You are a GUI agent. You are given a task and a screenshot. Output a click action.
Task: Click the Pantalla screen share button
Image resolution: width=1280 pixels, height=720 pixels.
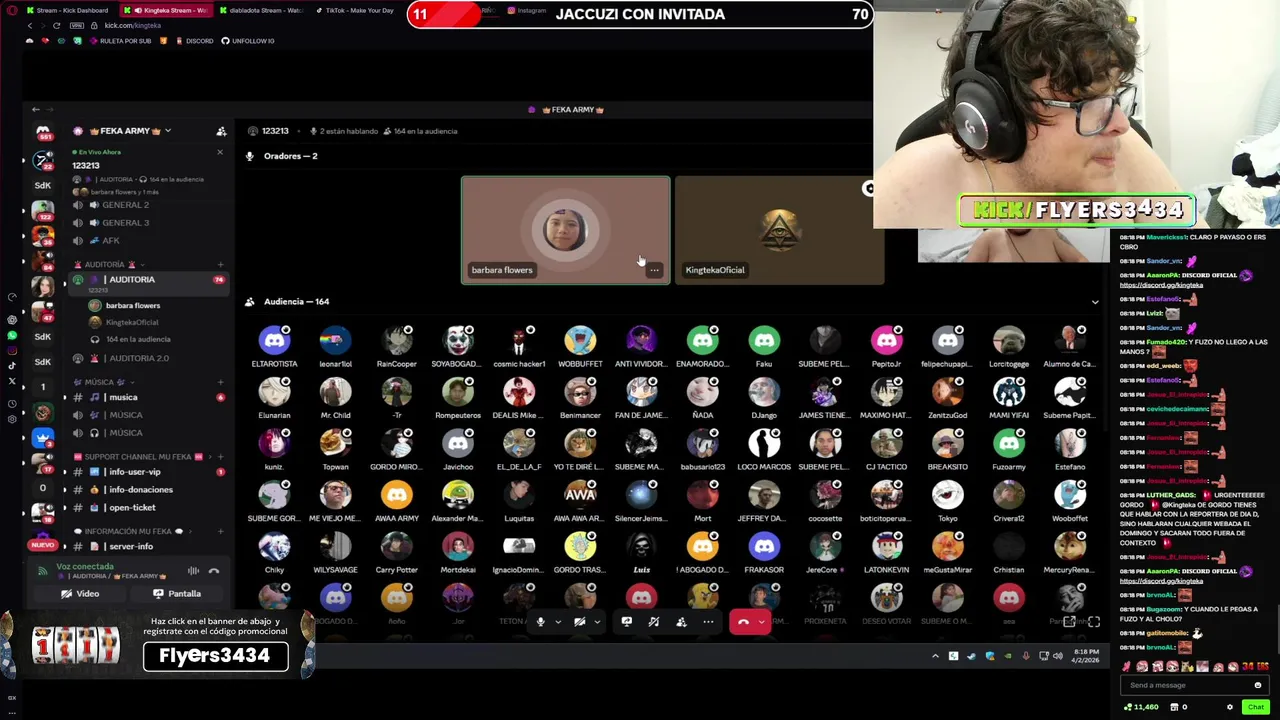176,594
